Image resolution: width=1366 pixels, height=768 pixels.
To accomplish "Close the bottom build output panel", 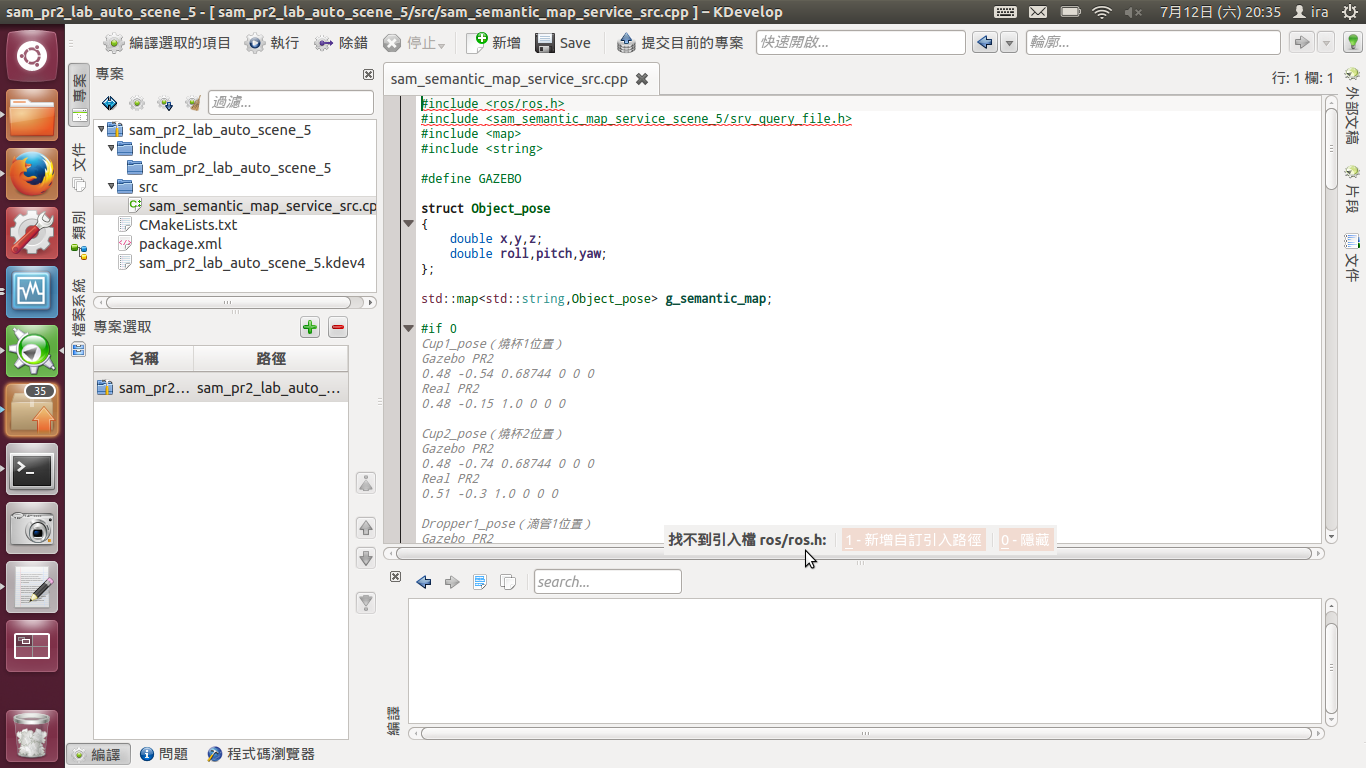I will click(395, 577).
